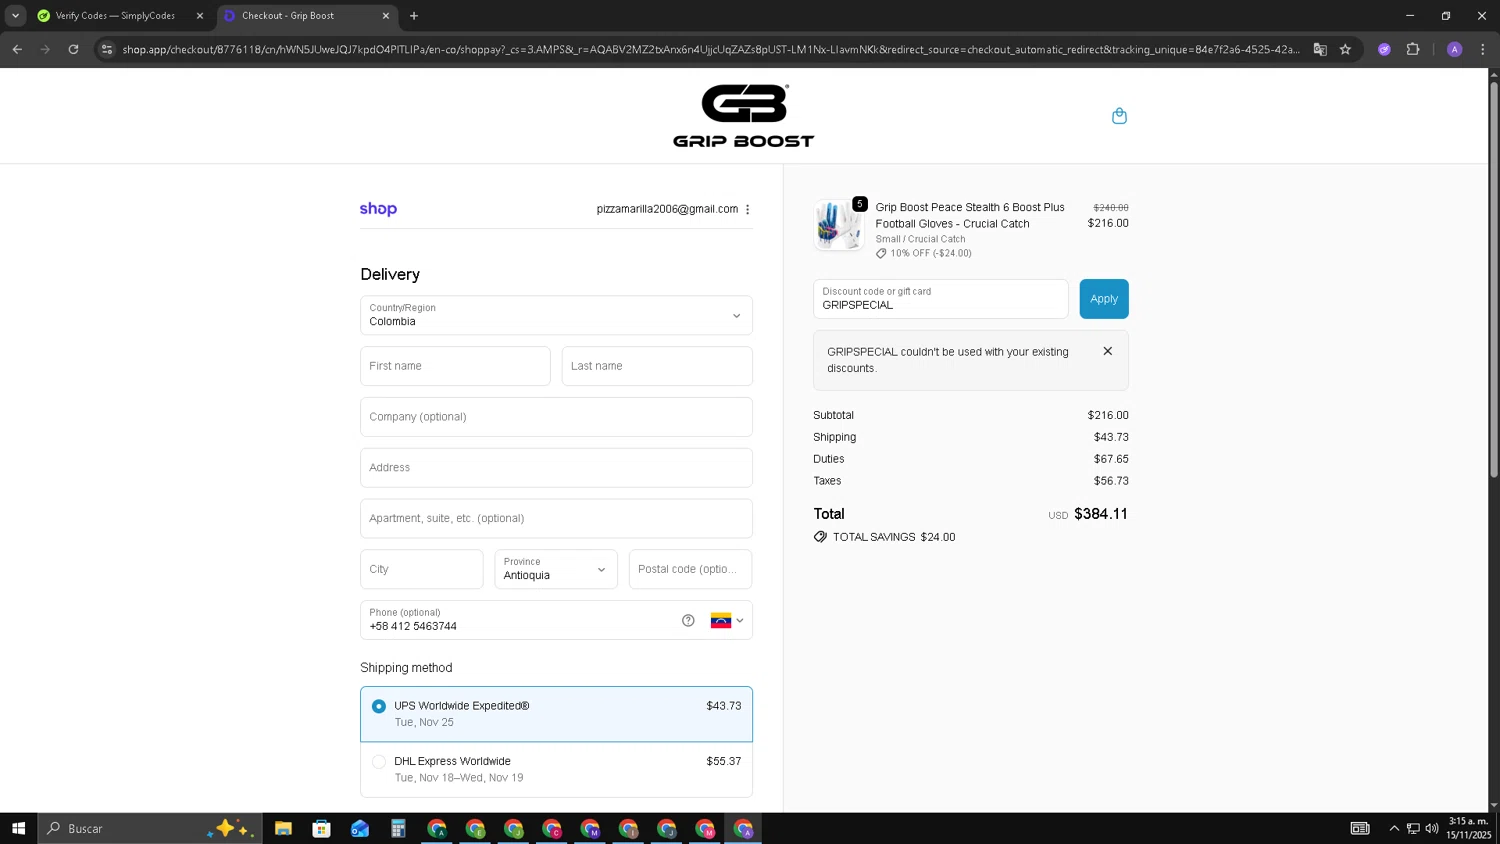Open the Chrome profile avatar

pos(1454,49)
